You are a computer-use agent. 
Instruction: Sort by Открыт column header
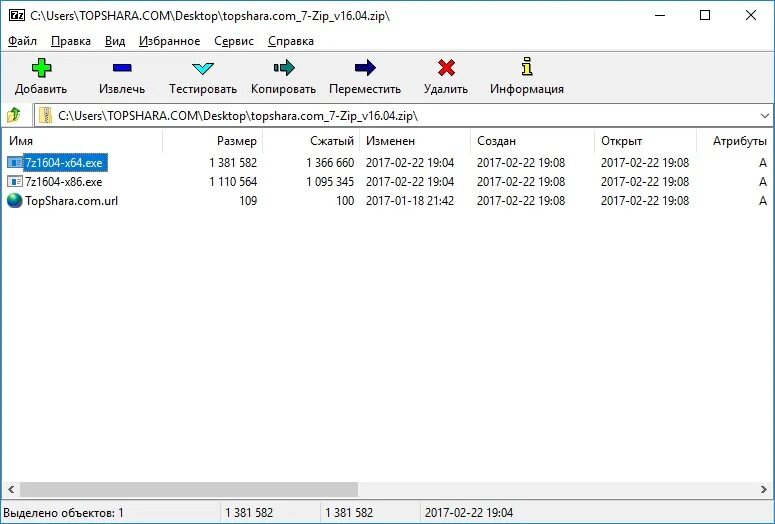tap(646, 141)
